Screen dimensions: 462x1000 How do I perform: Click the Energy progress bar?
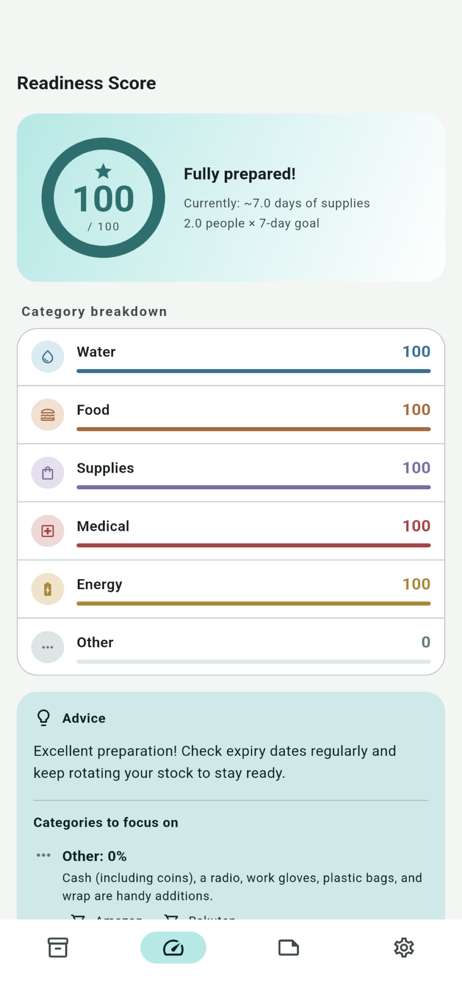tap(253, 603)
